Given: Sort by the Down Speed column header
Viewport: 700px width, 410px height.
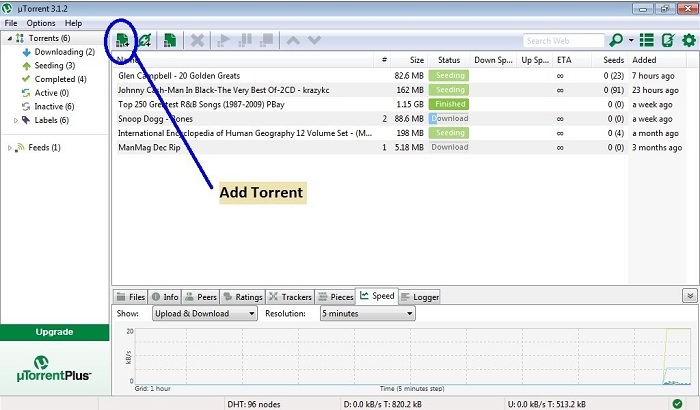Looking at the screenshot, I should 493,60.
